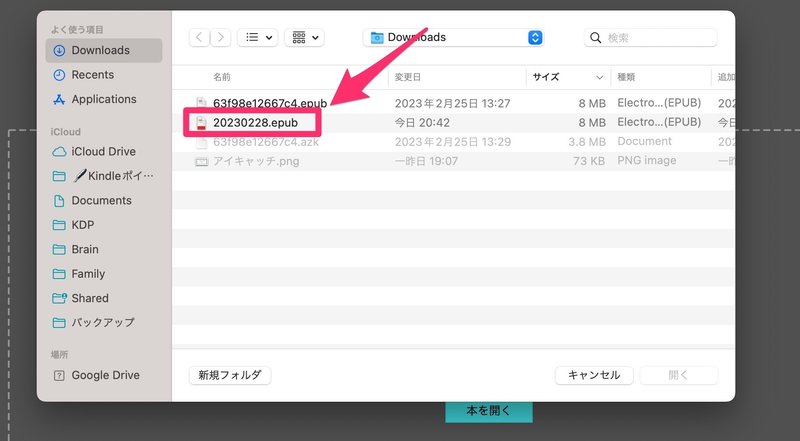Click the KDP folder icon
This screenshot has height=441, width=800.
click(x=59, y=225)
